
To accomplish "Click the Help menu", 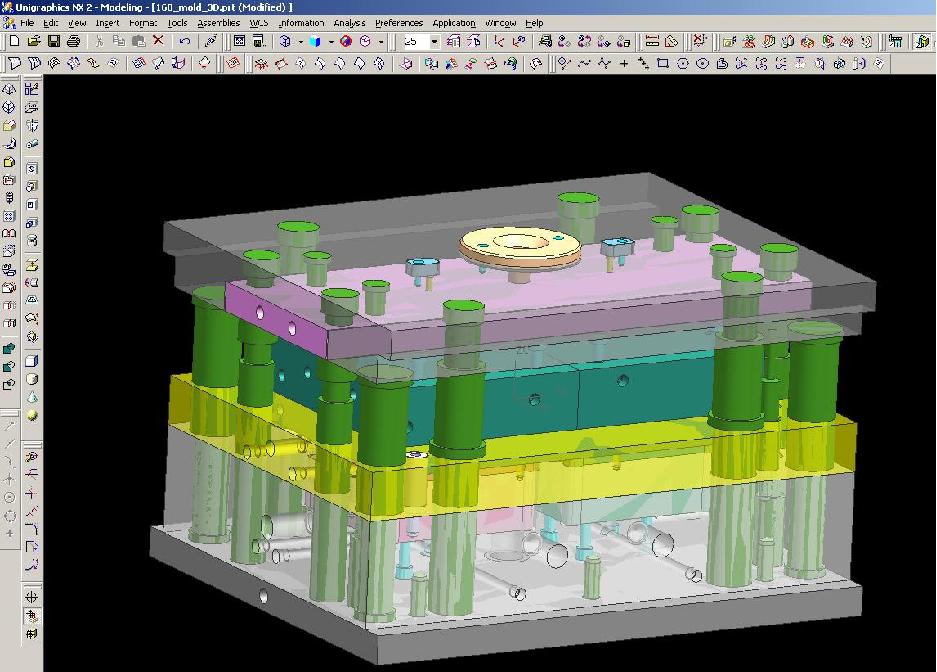I will tap(534, 22).
